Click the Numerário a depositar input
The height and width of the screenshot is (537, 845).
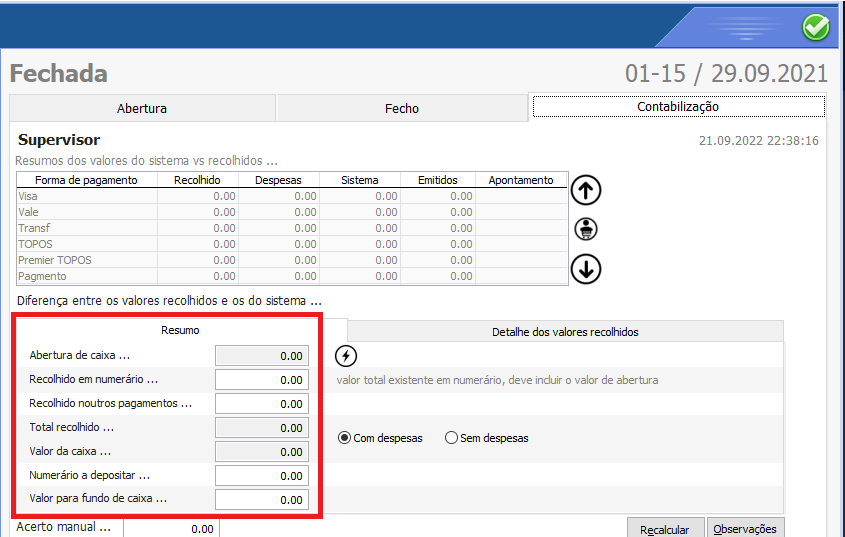[262, 476]
